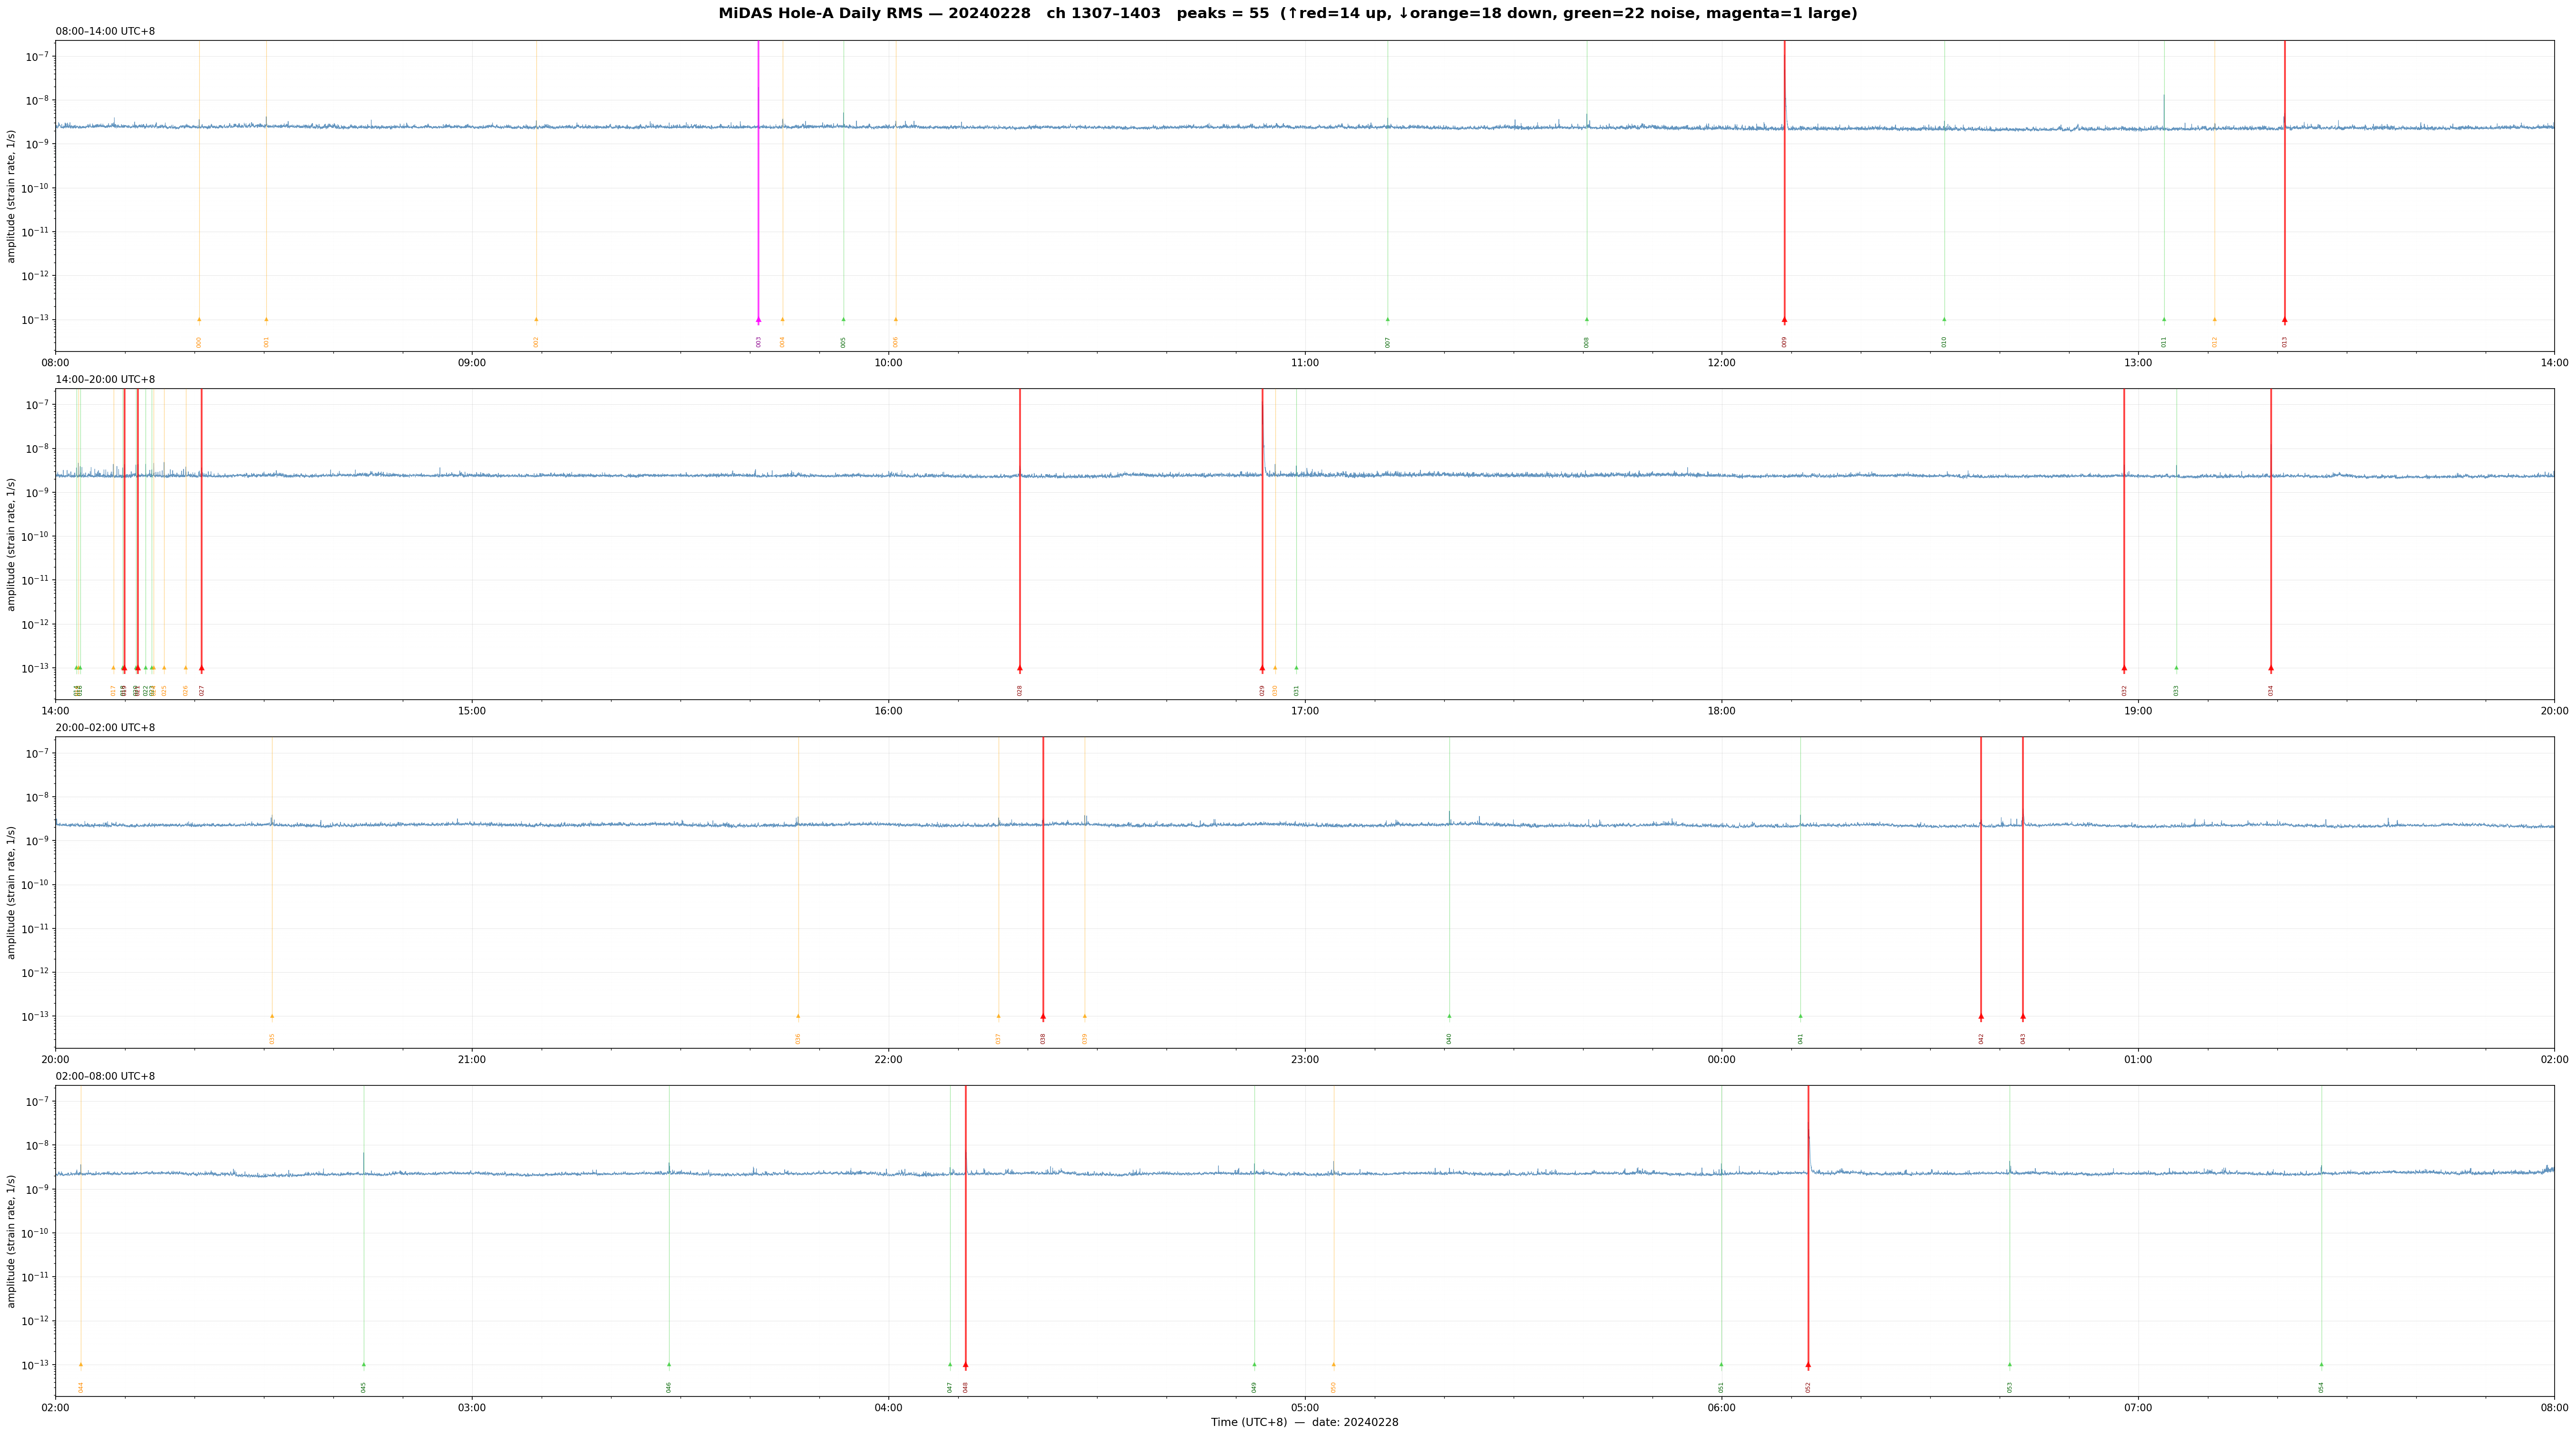The width and height of the screenshot is (2576, 1435).
Task: Select orange peak marker 044
Action: coord(81,1364)
